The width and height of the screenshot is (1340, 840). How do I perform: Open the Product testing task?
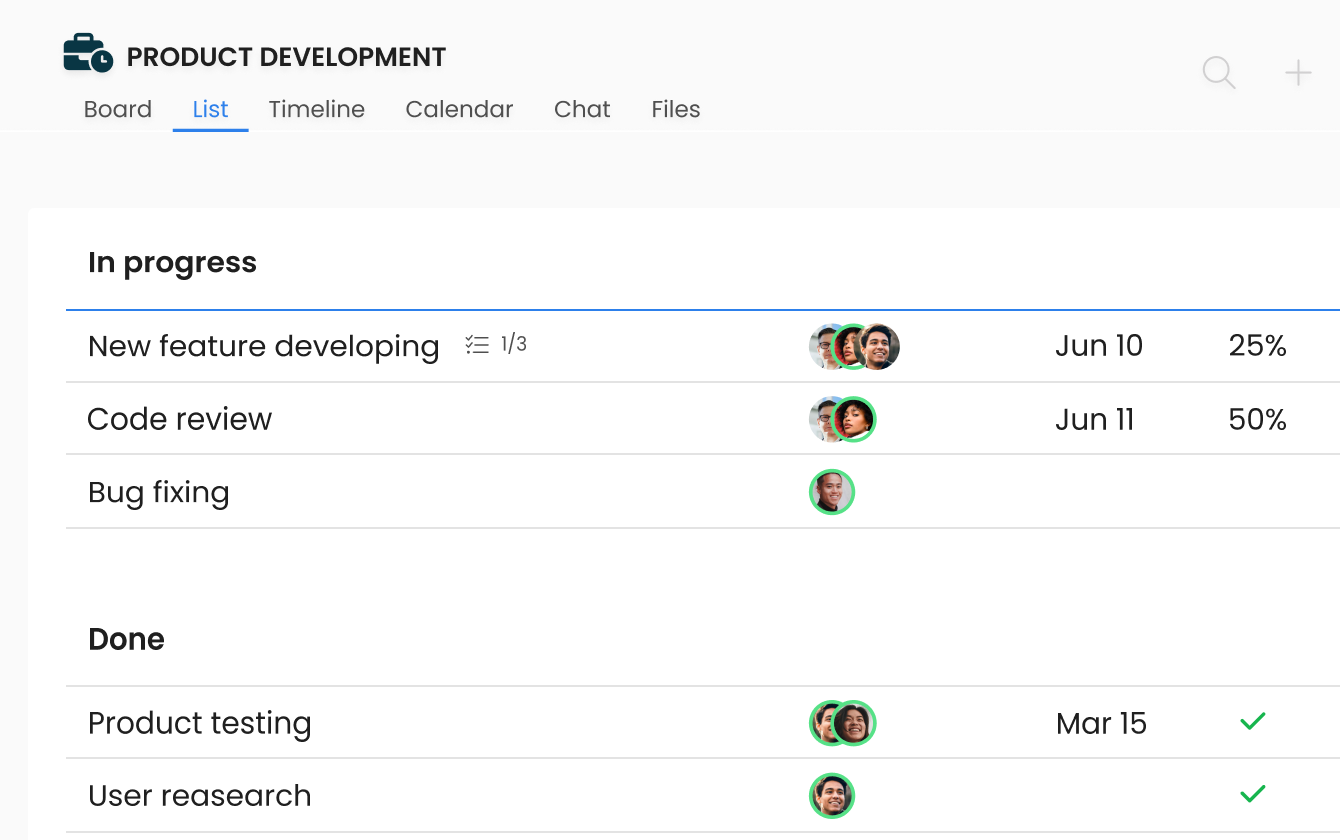click(x=200, y=723)
